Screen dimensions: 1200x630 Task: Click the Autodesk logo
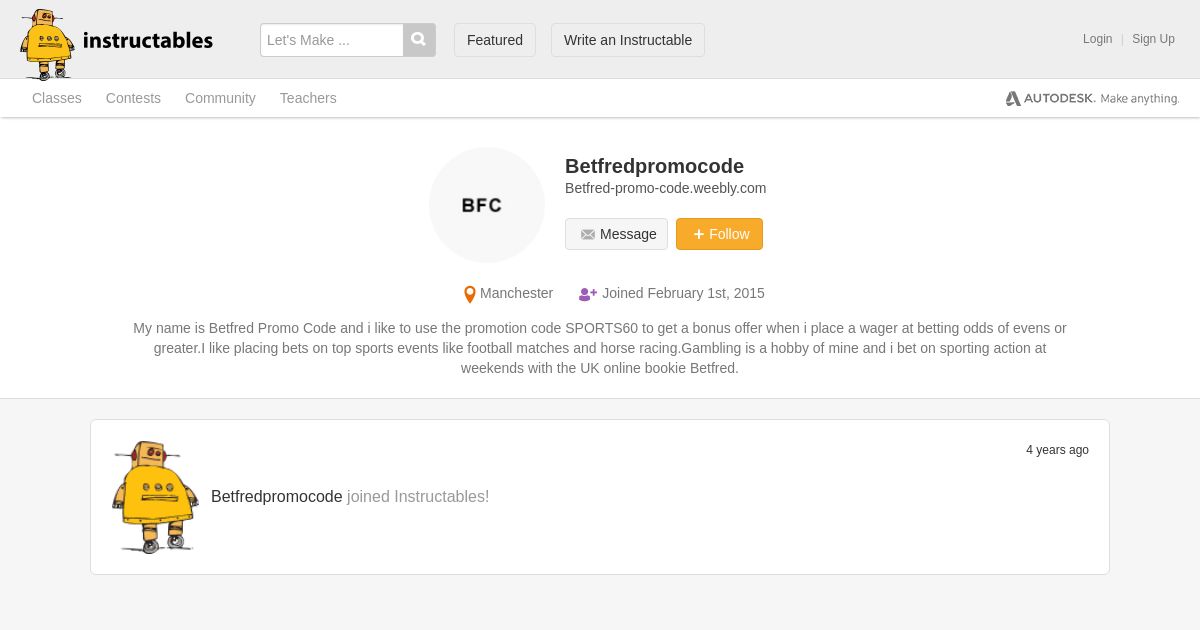1092,98
